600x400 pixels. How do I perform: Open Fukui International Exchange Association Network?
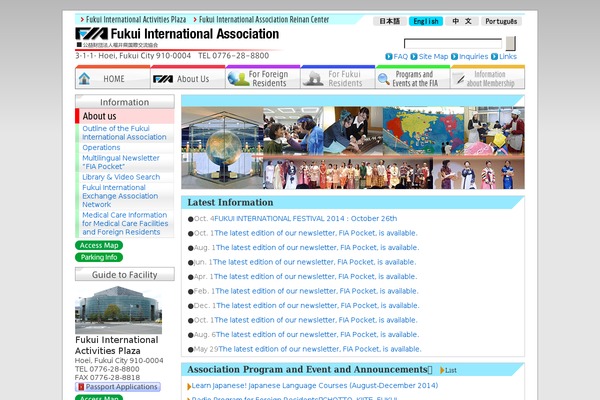120,196
